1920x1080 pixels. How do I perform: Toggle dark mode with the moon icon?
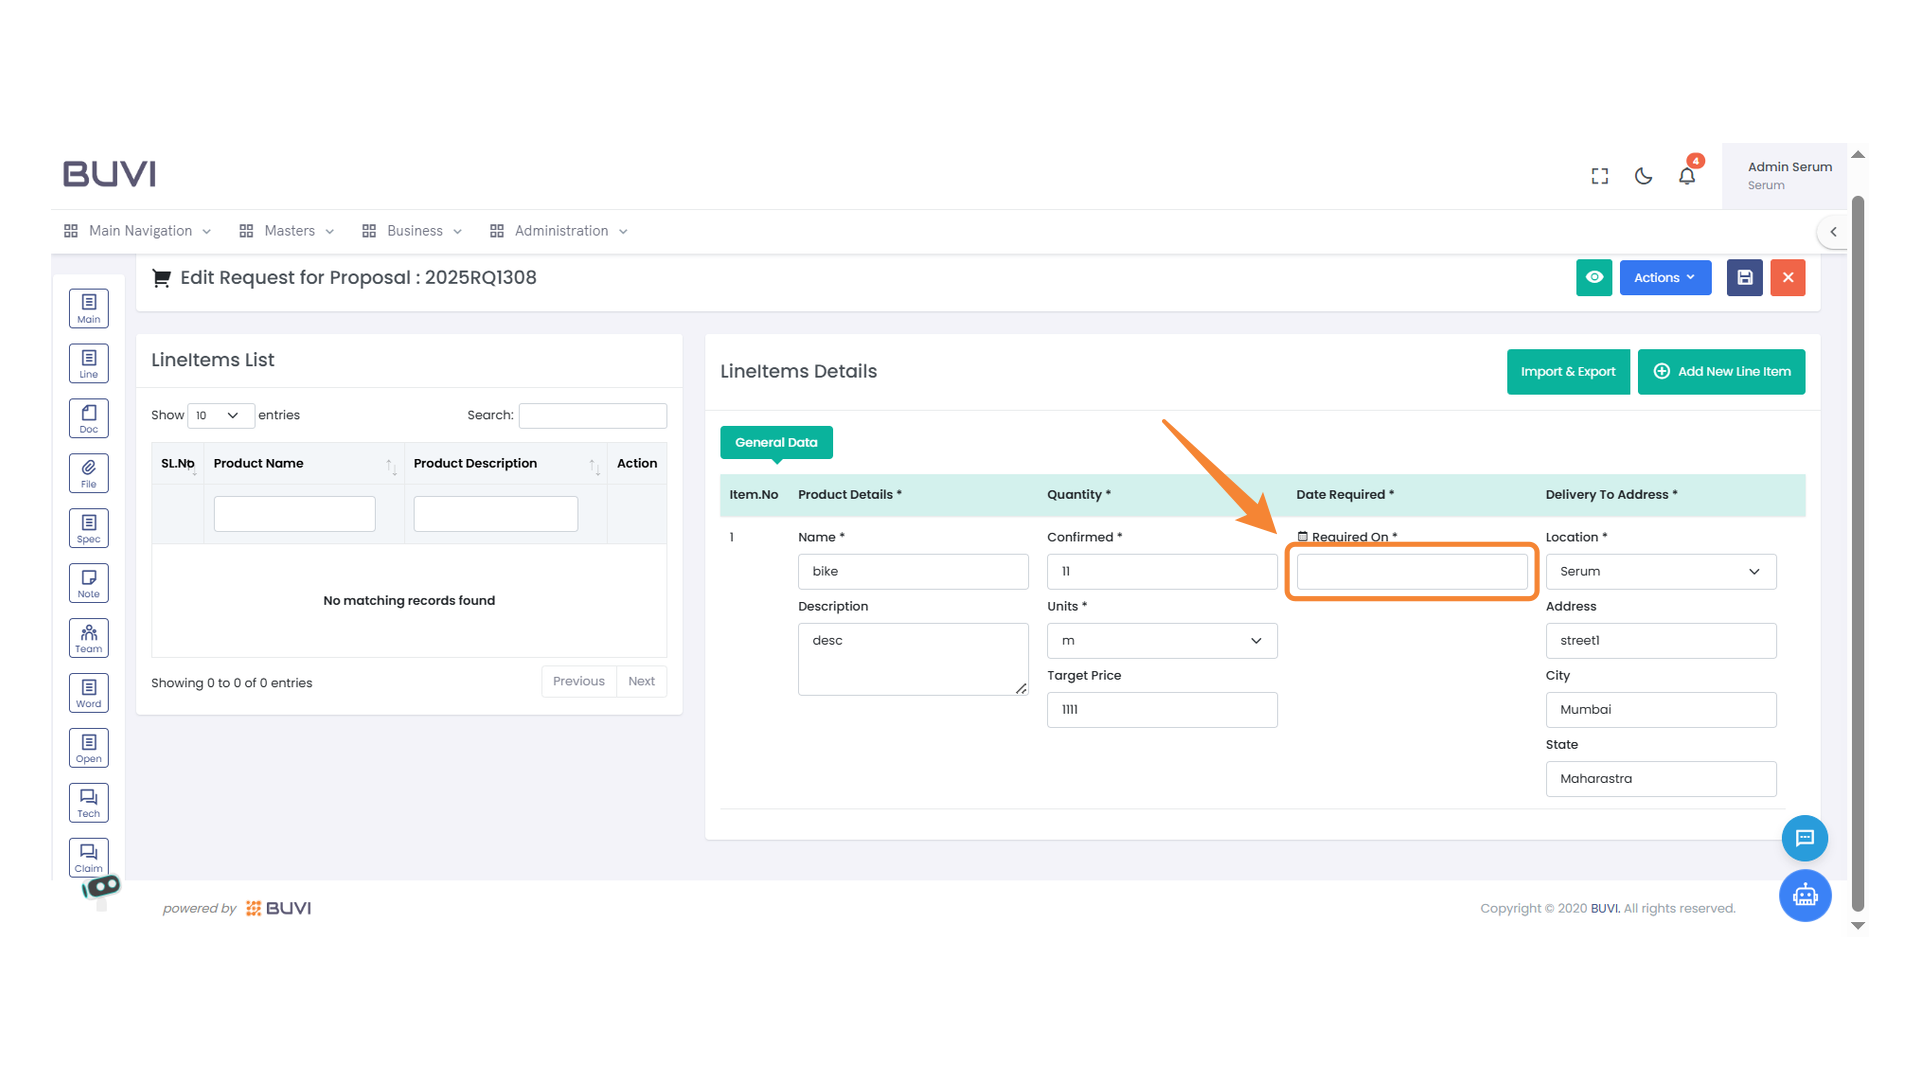(1643, 175)
